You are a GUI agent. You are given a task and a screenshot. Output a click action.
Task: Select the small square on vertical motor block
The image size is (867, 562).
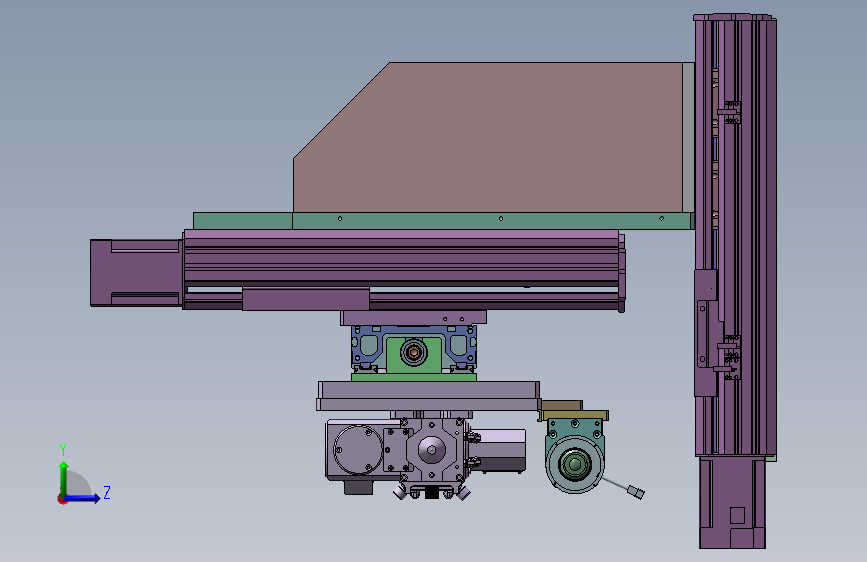(737, 516)
